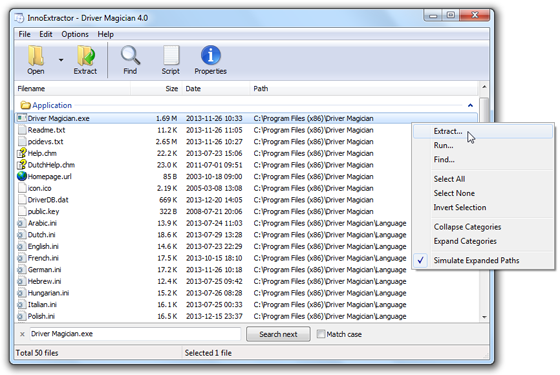
Task: Click the French.ini file icon
Action: [22, 258]
